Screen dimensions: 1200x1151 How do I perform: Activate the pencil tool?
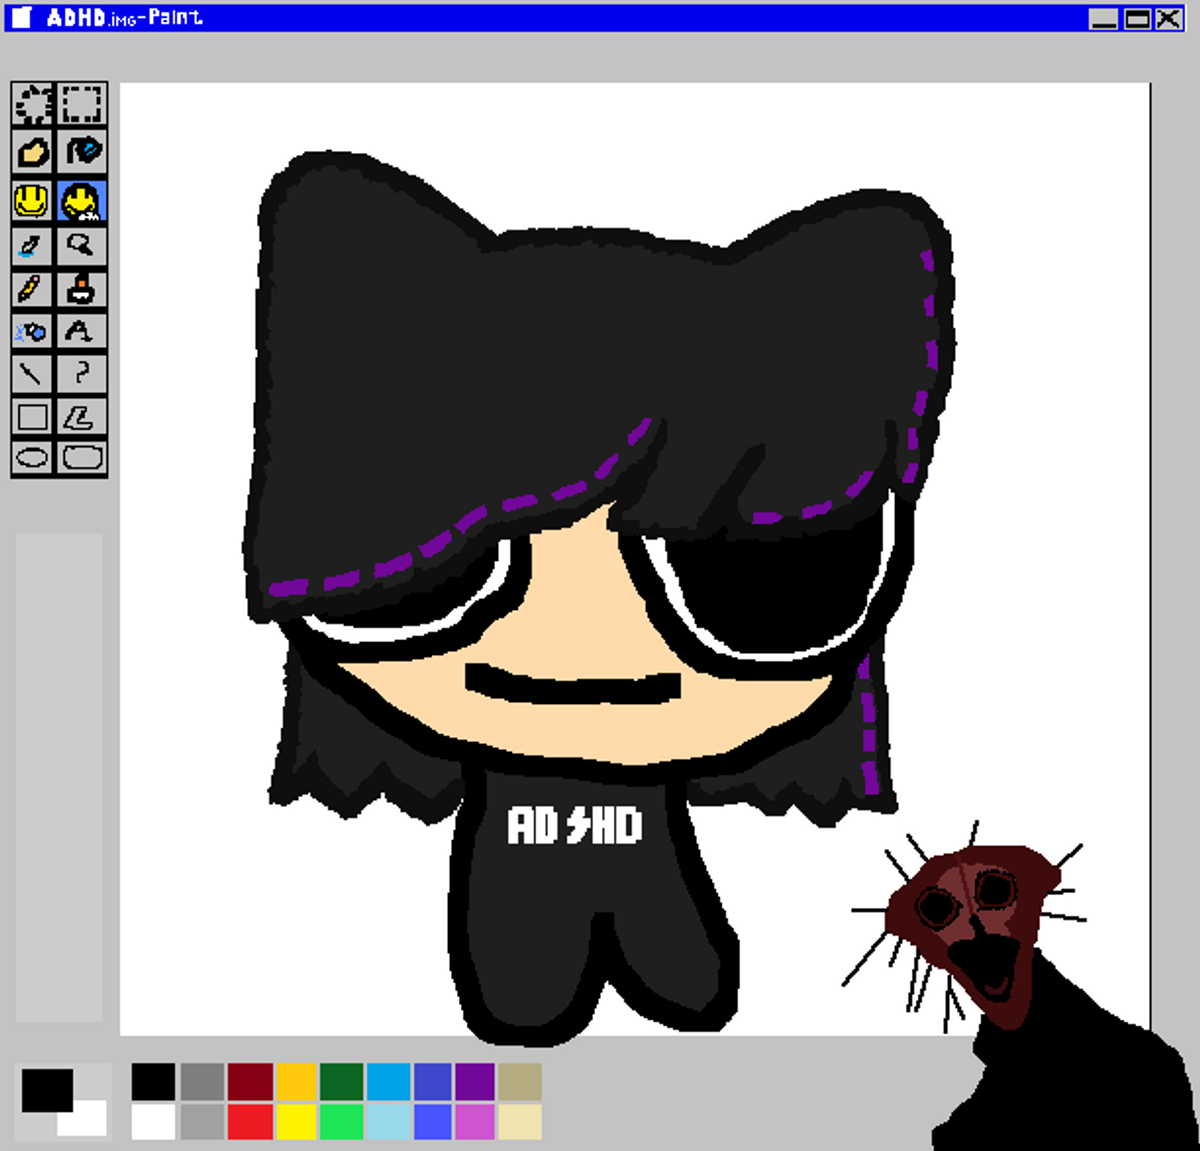tap(32, 290)
